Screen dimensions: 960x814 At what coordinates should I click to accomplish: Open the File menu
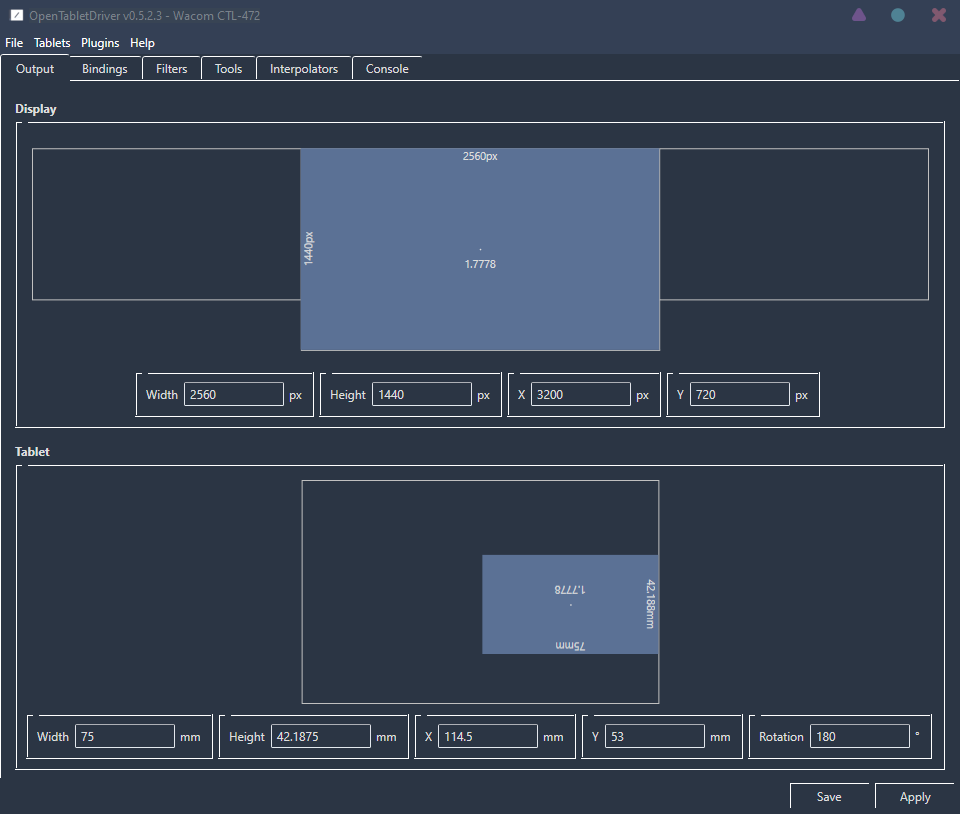point(13,43)
